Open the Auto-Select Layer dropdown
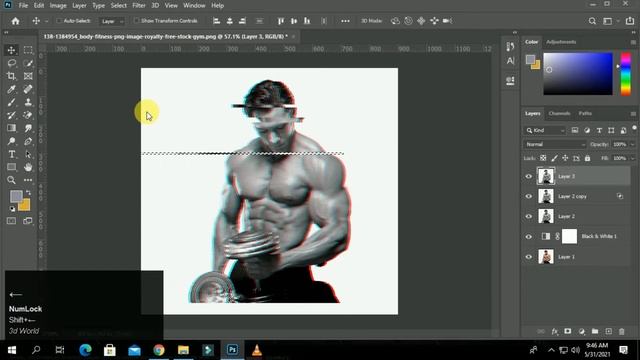 [x=112, y=21]
